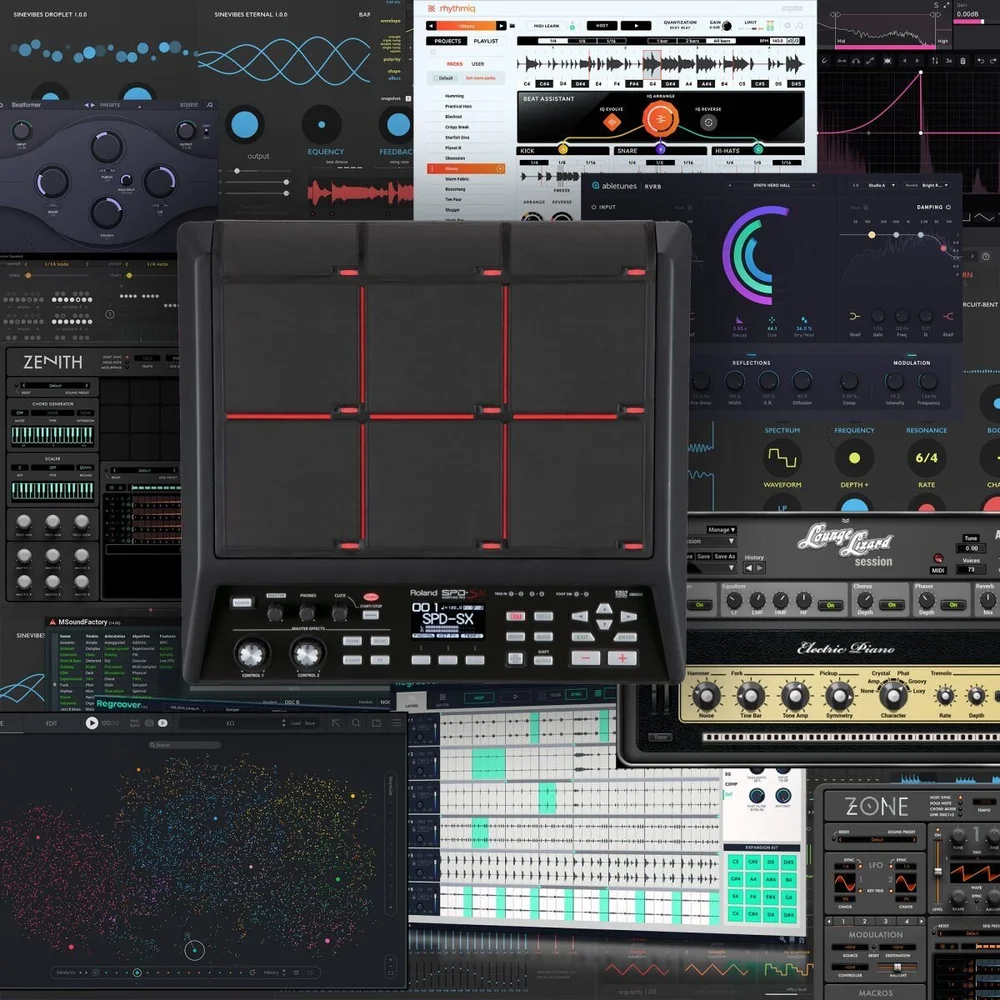Click 'Get more packs' link
The width and height of the screenshot is (1000, 1000).
(x=480, y=78)
